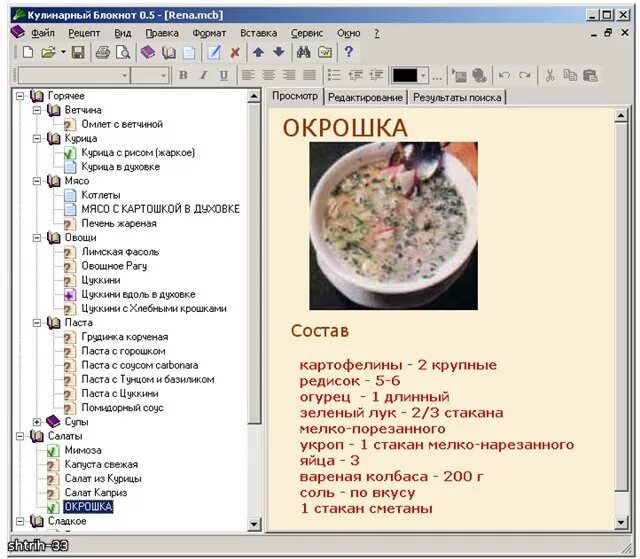Select recipe Курица в духовке

[120, 166]
